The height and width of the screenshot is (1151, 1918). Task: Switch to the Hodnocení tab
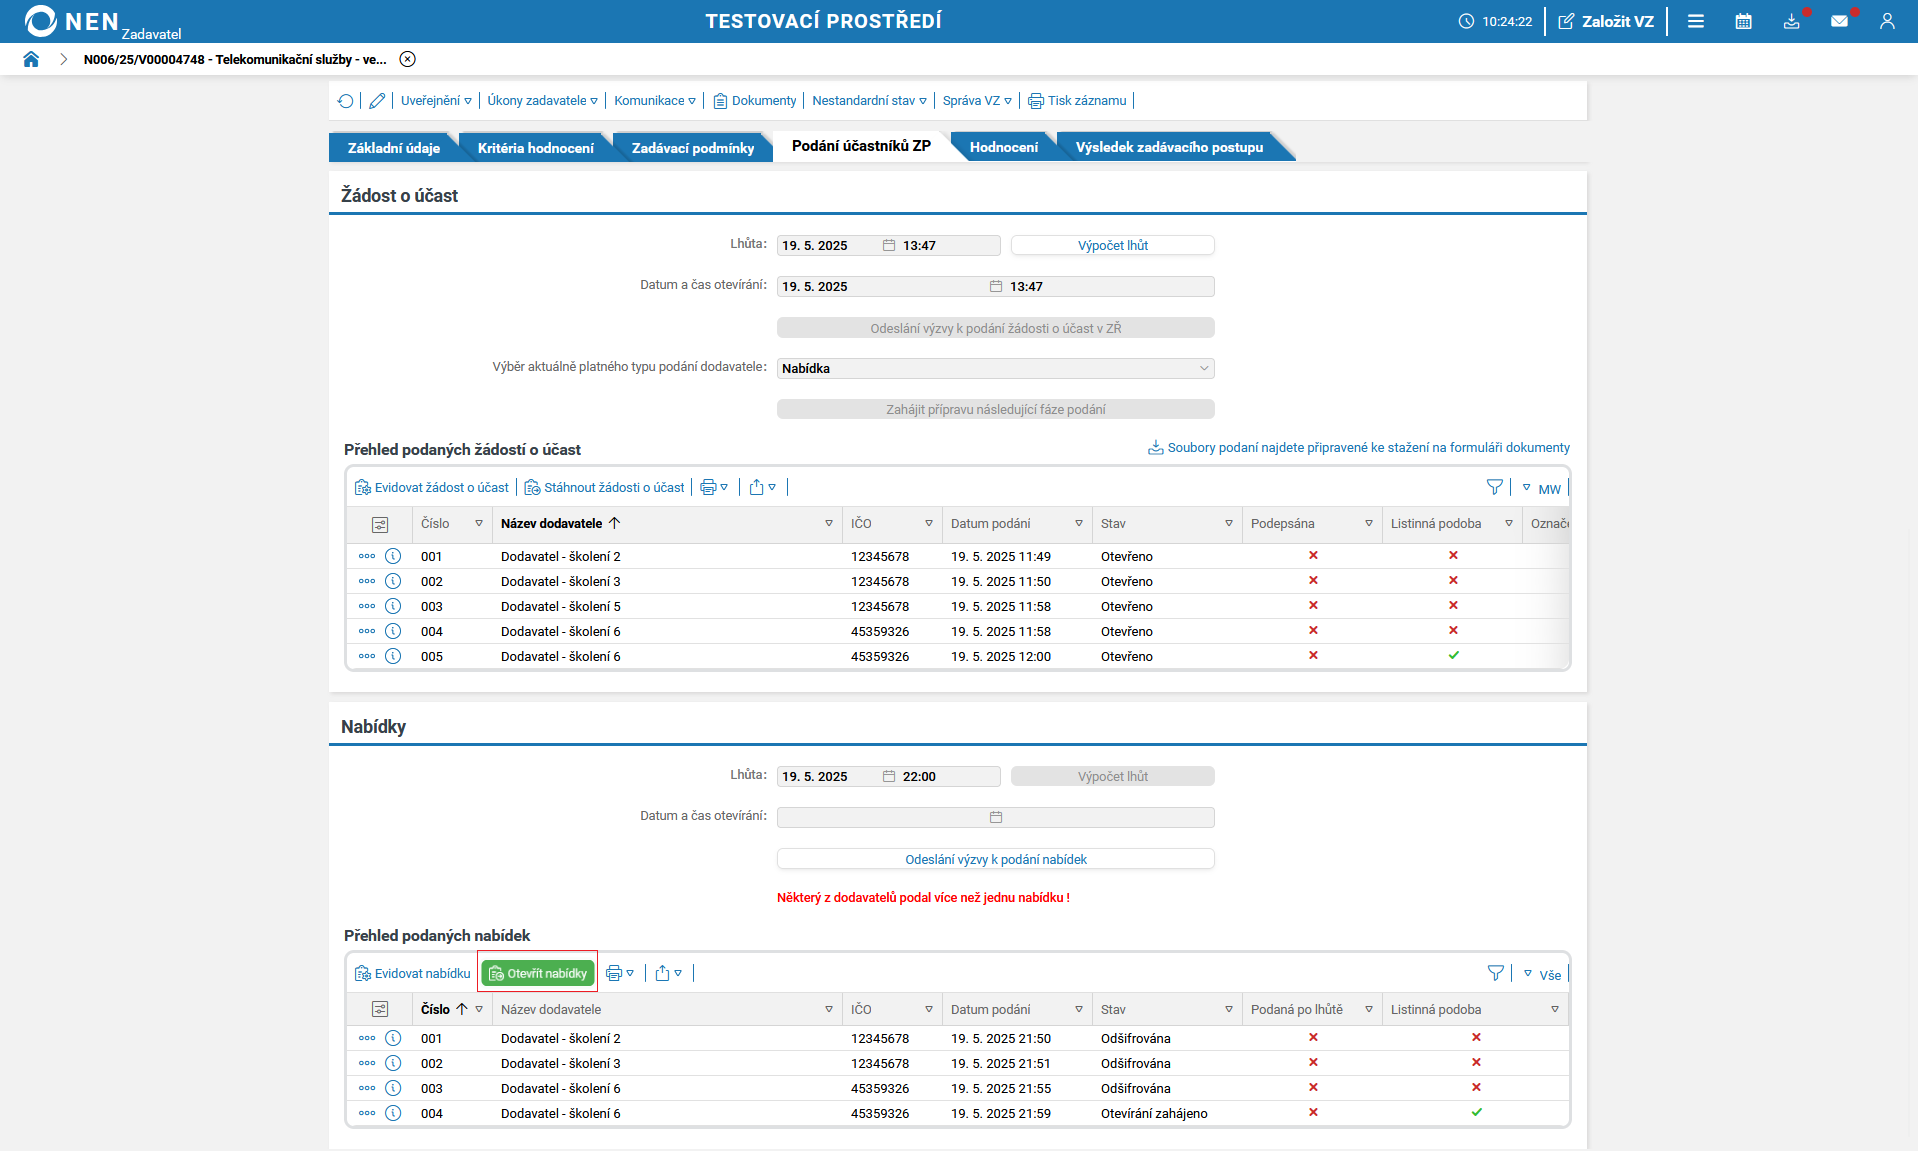coord(1003,148)
